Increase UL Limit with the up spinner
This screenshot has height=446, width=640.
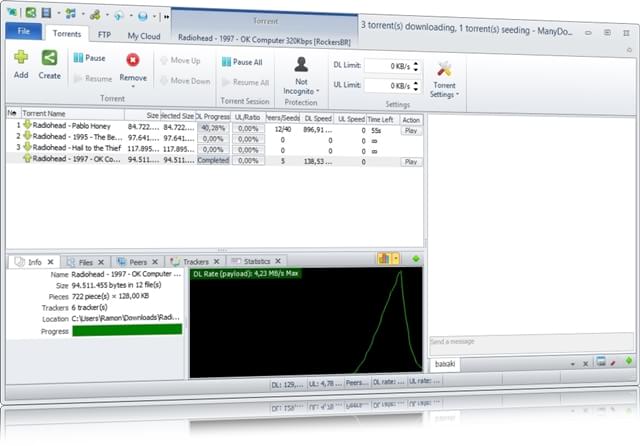(416, 83)
